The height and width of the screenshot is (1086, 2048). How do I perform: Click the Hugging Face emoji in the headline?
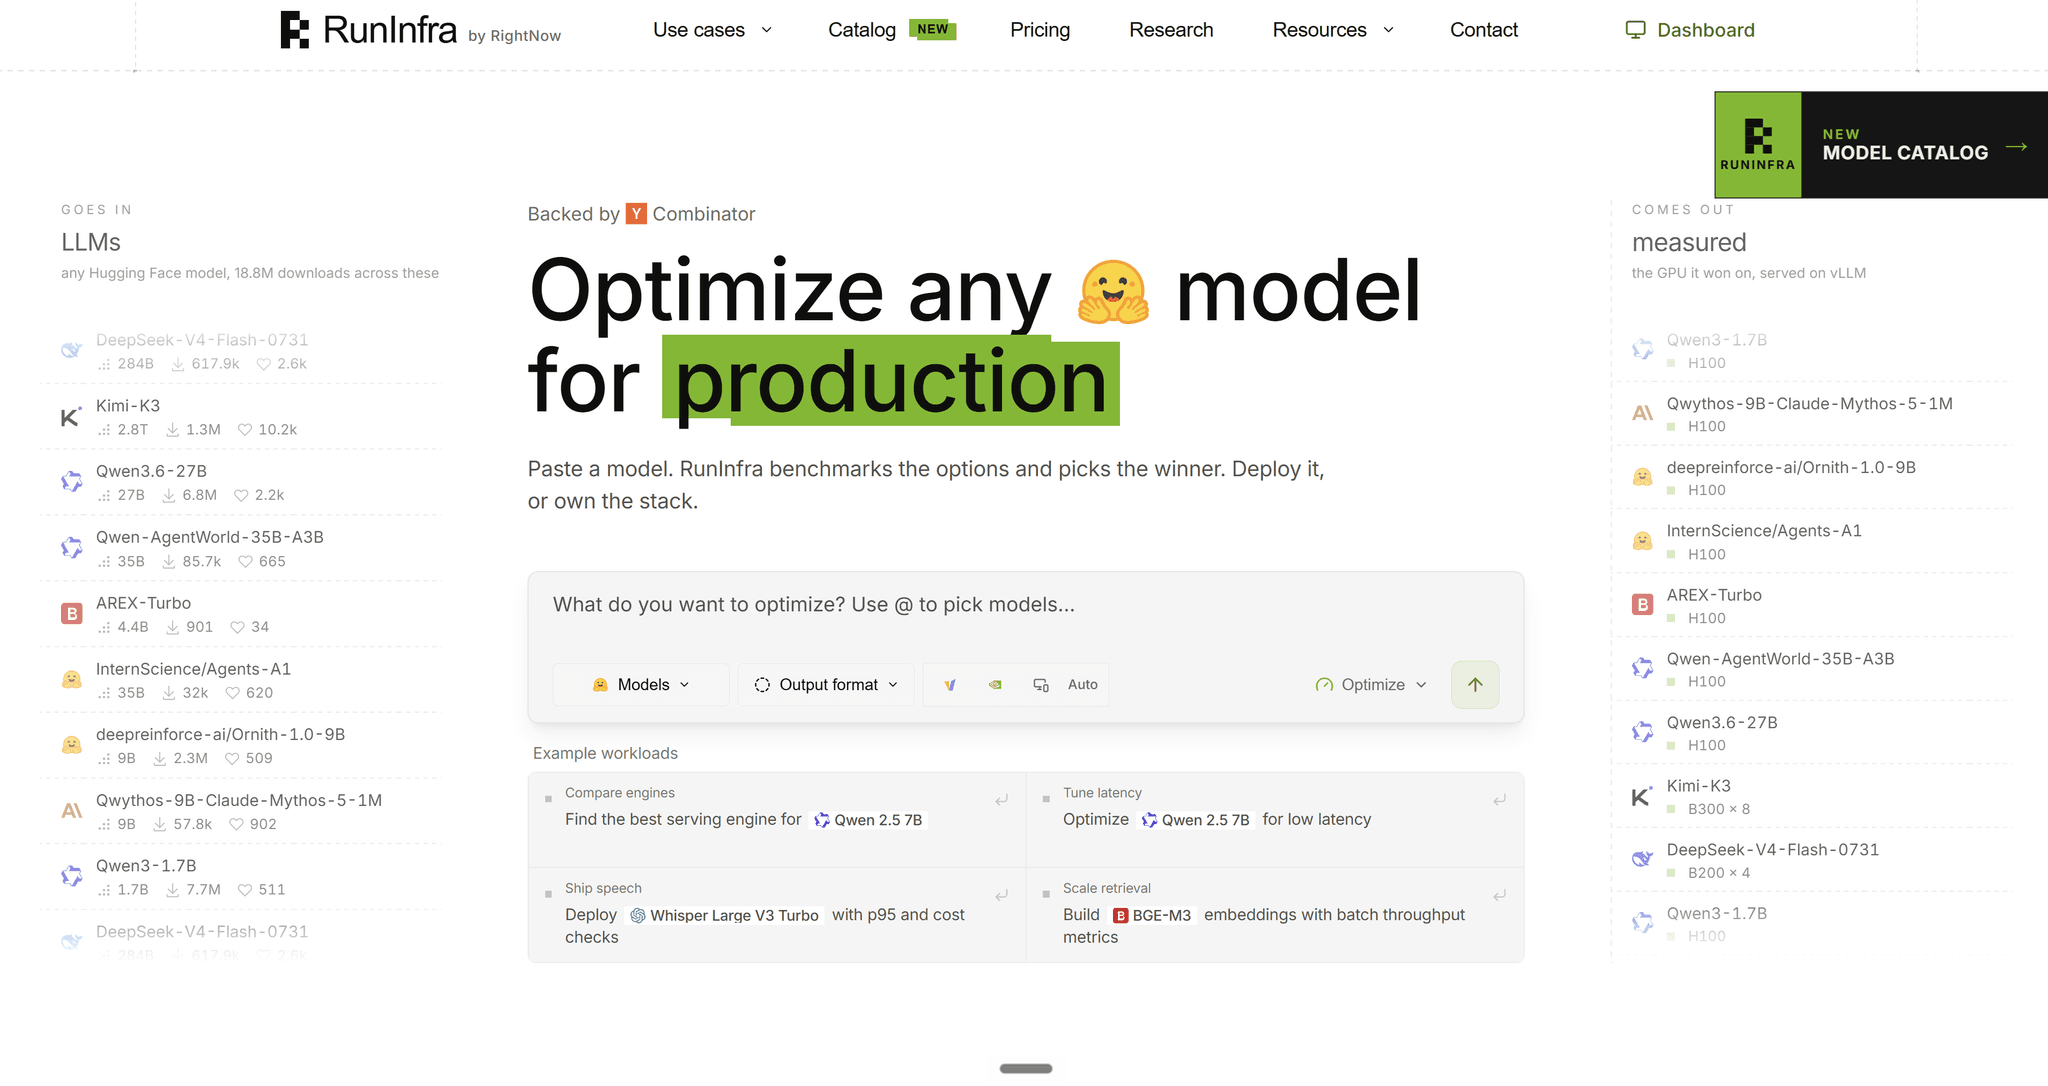pyautogui.click(x=1113, y=292)
